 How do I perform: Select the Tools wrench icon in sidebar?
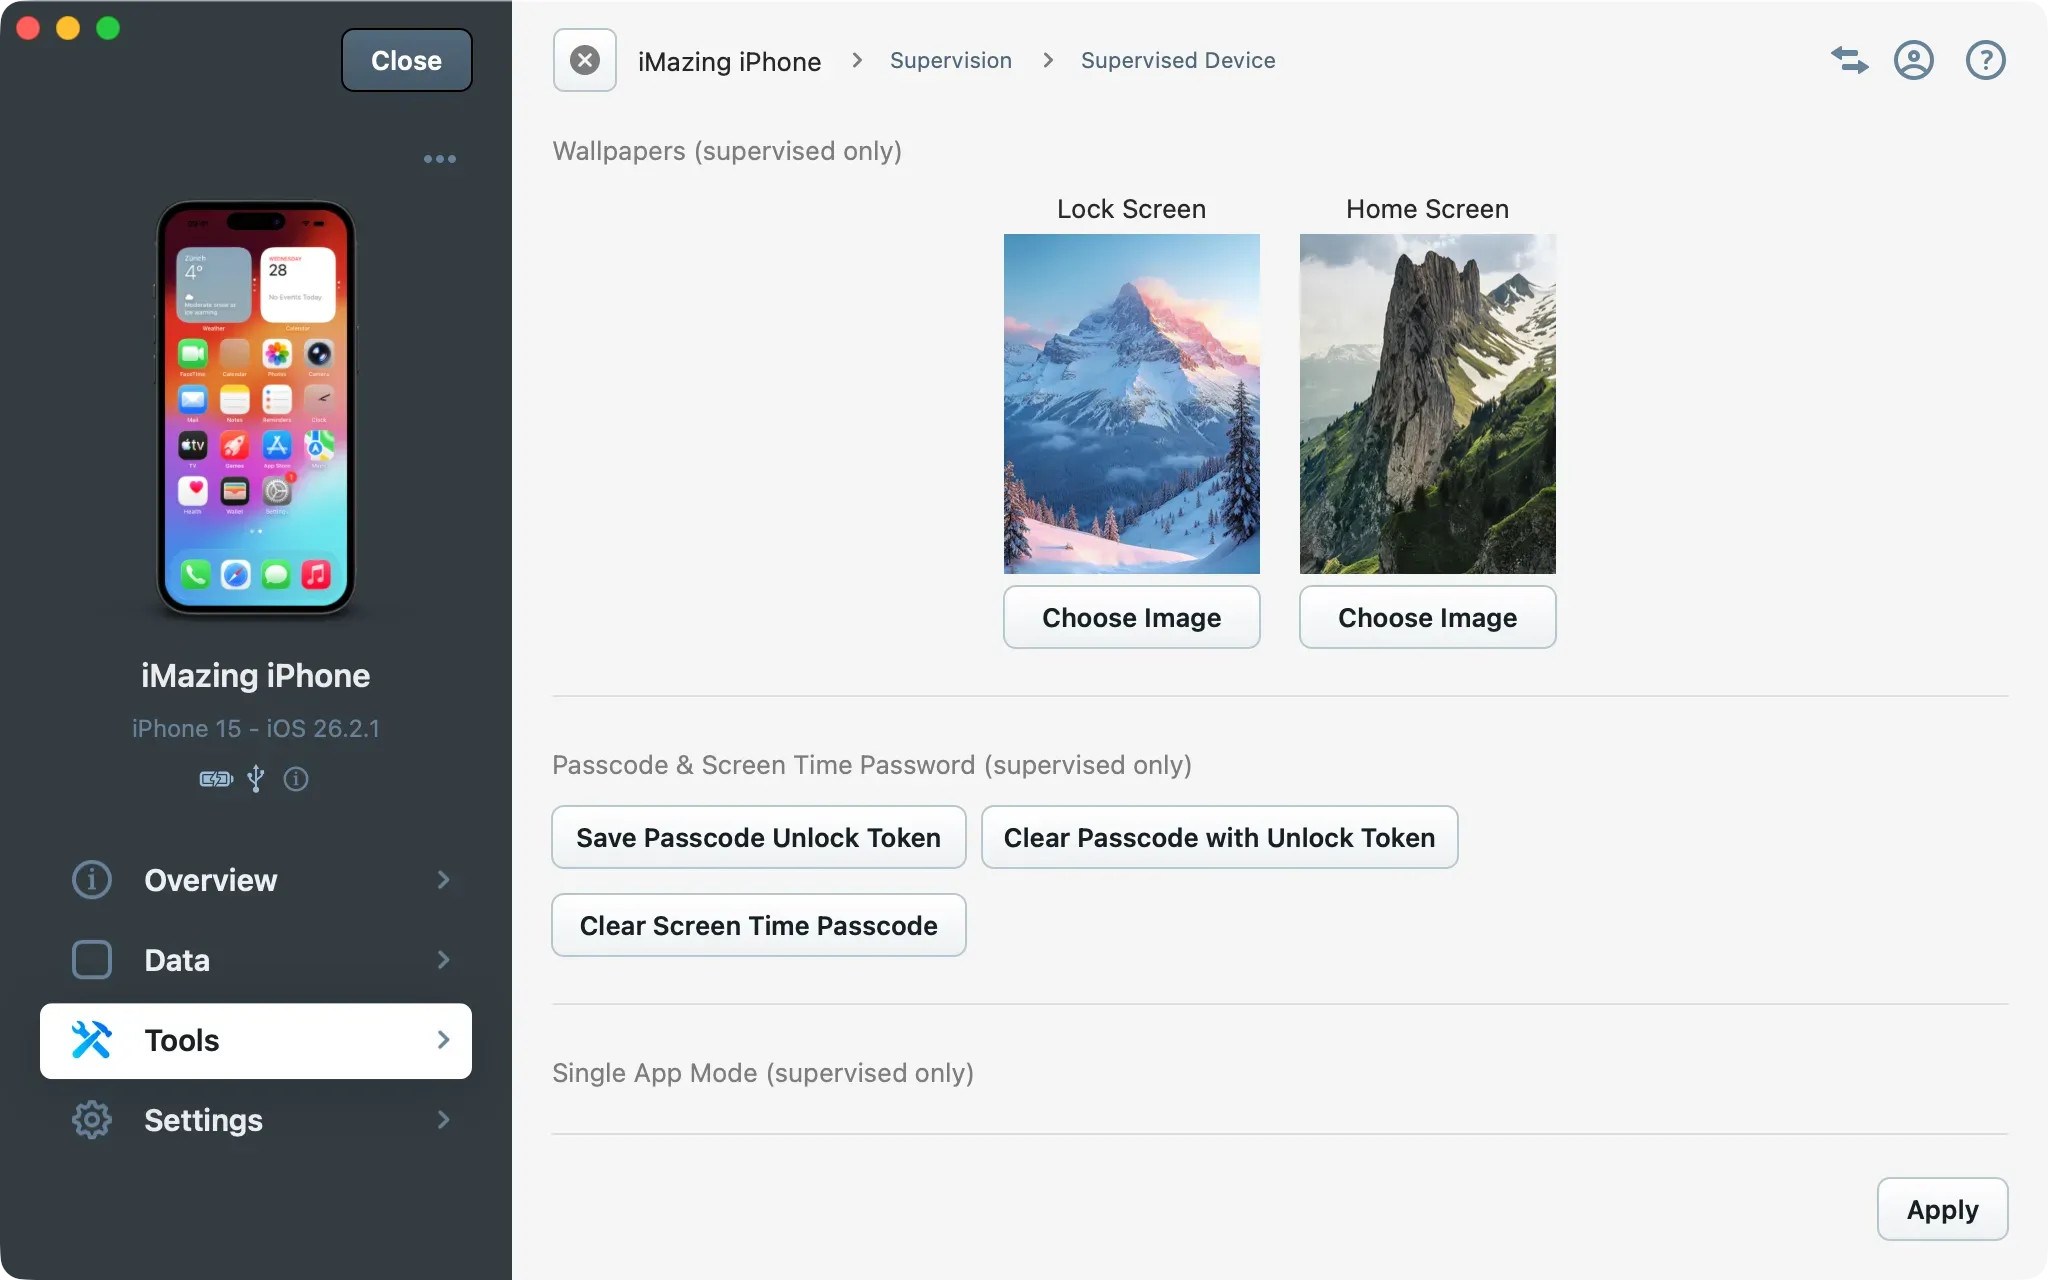[90, 1040]
